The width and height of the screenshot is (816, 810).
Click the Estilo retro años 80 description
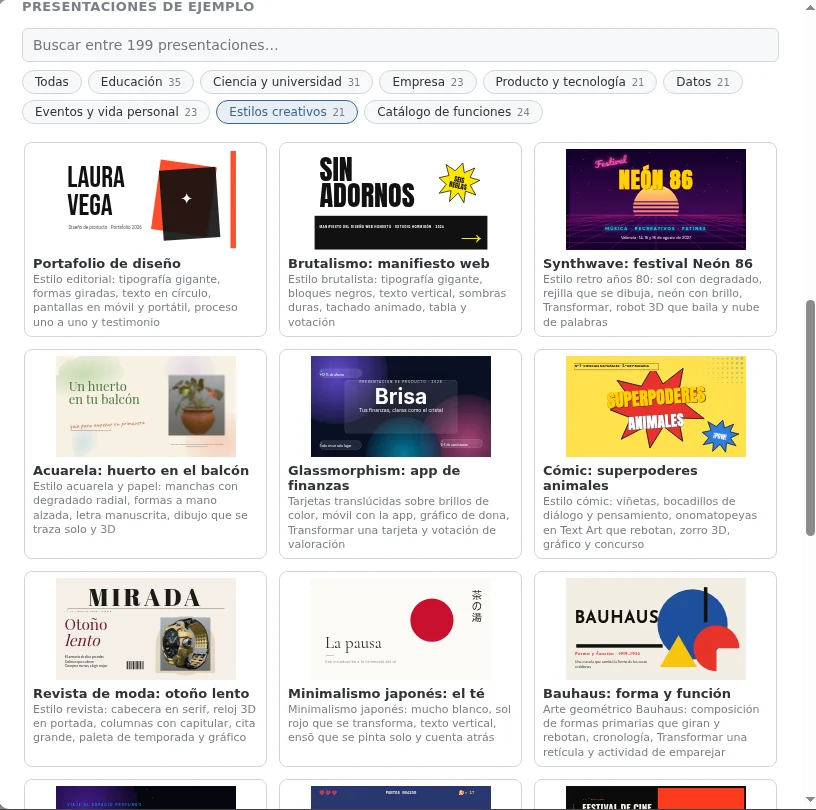(653, 301)
